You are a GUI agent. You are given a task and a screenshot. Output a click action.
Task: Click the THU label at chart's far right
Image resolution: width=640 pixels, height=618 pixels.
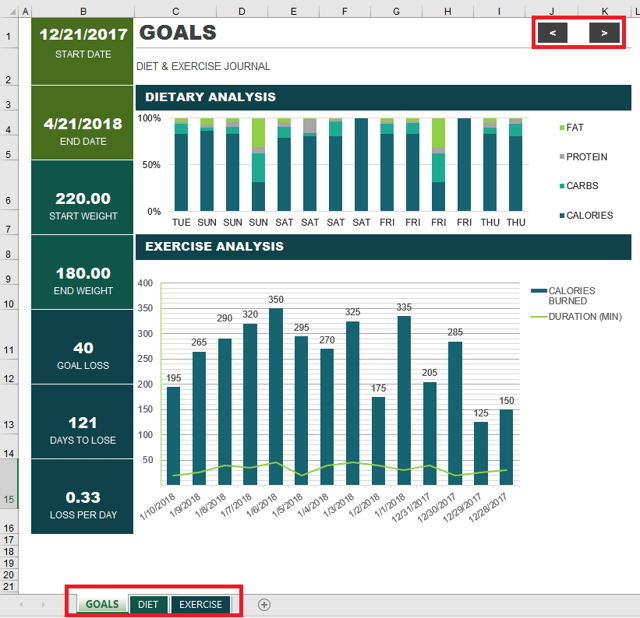[x=516, y=222]
